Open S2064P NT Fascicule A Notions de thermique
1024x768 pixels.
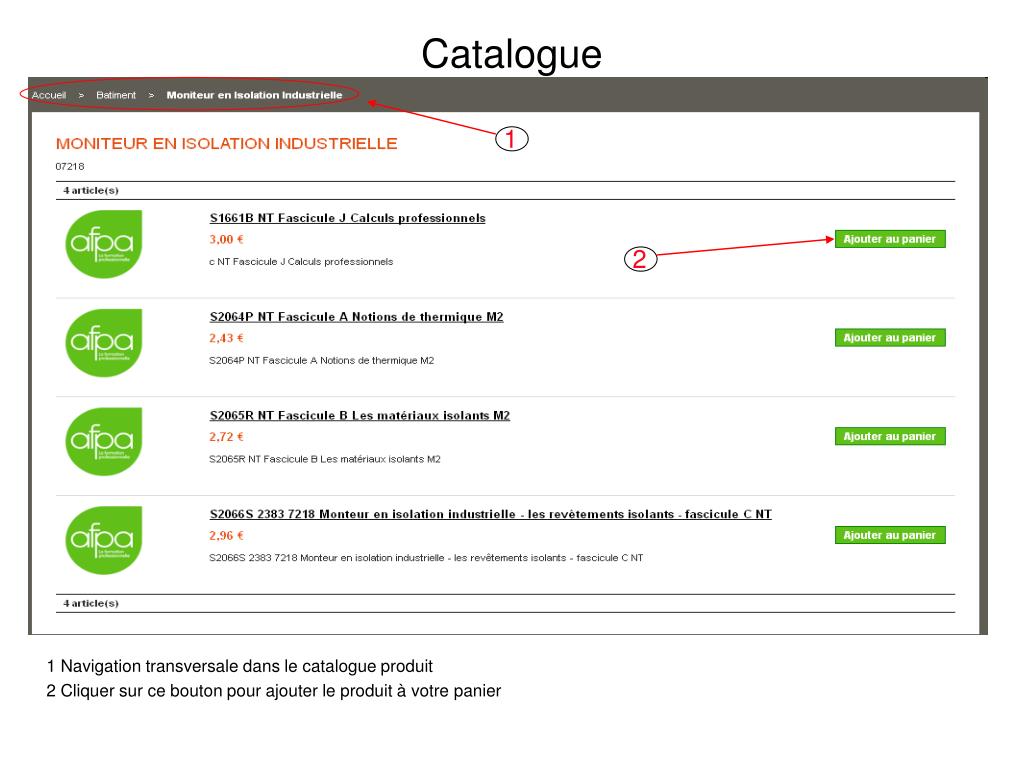click(357, 317)
